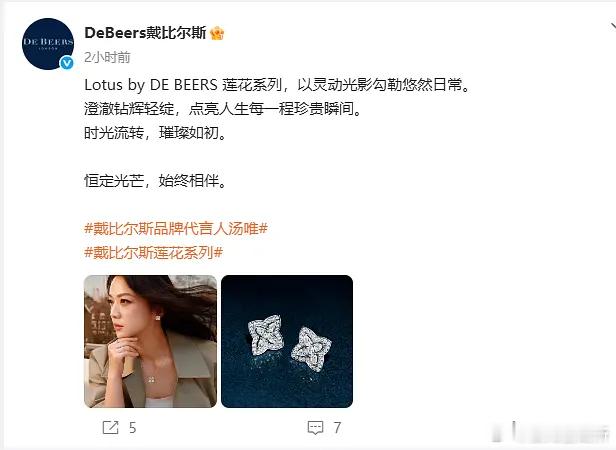Open the DeBeers戴比尔斯 username link
The width and height of the screenshot is (616, 450).
tap(145, 33)
